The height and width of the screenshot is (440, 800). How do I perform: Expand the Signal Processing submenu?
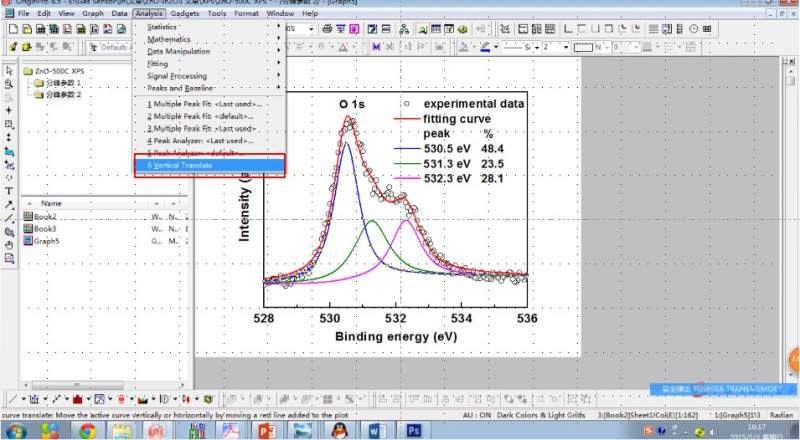tap(210, 76)
